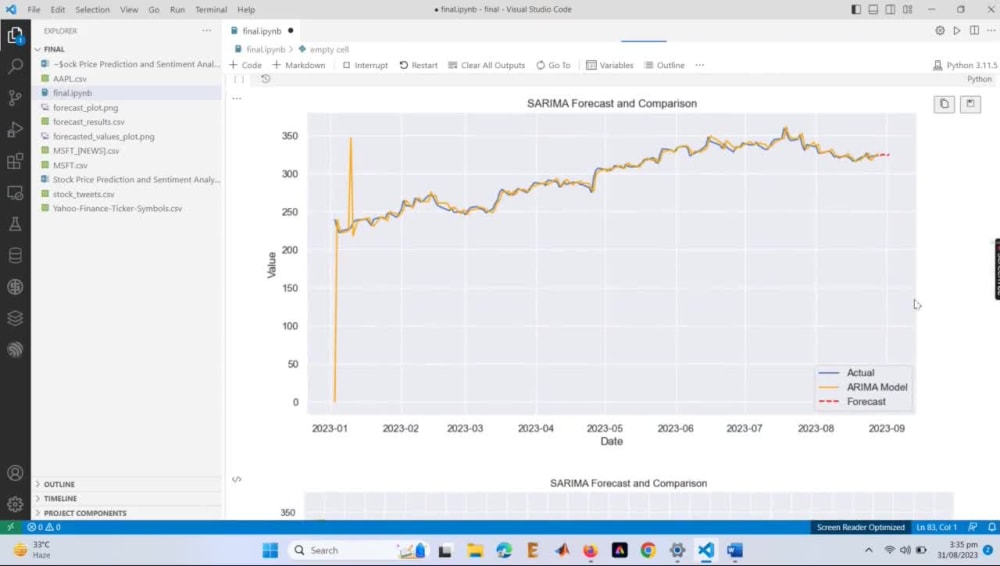Open editor title more actions ellipsis
This screenshot has width=1000, height=566.
(991, 31)
